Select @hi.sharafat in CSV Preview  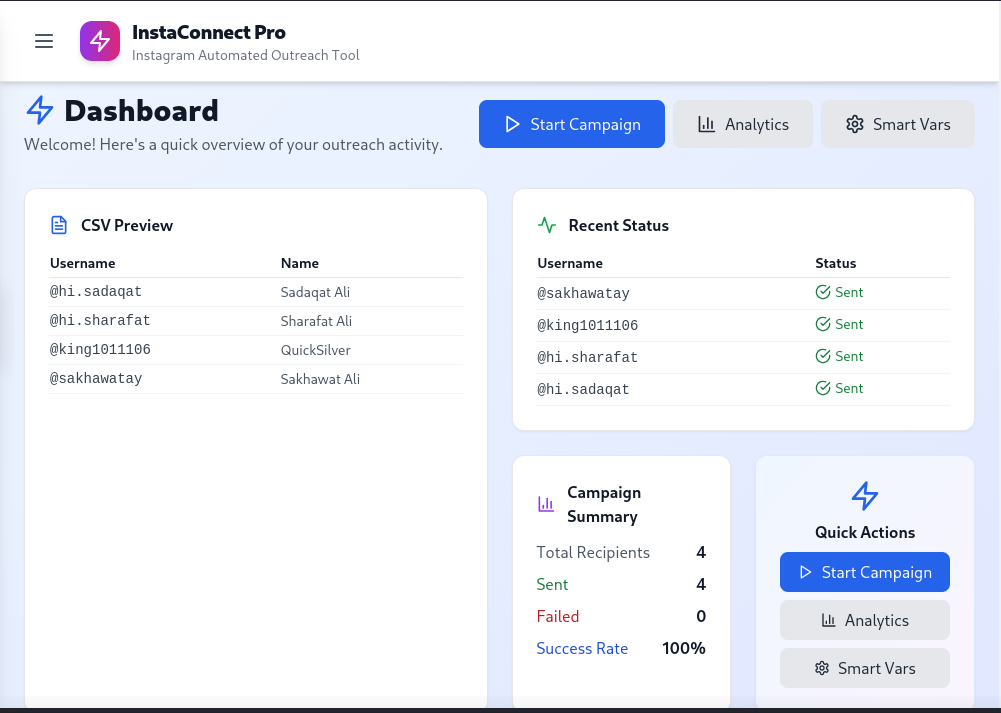tap(100, 320)
